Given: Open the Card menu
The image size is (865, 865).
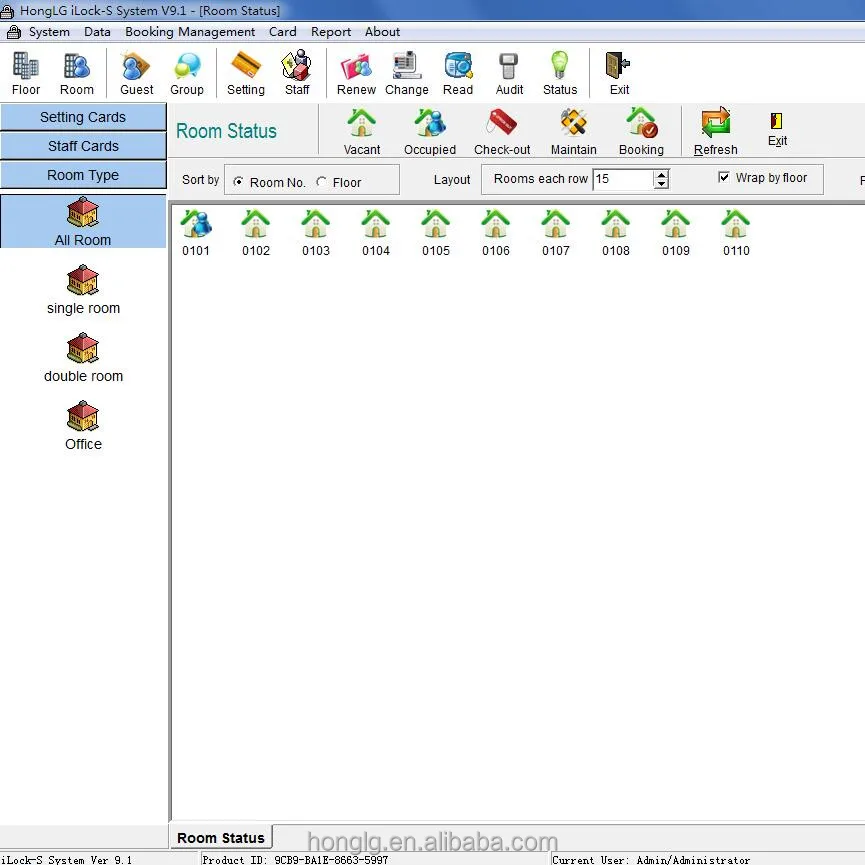Looking at the screenshot, I should 282,32.
